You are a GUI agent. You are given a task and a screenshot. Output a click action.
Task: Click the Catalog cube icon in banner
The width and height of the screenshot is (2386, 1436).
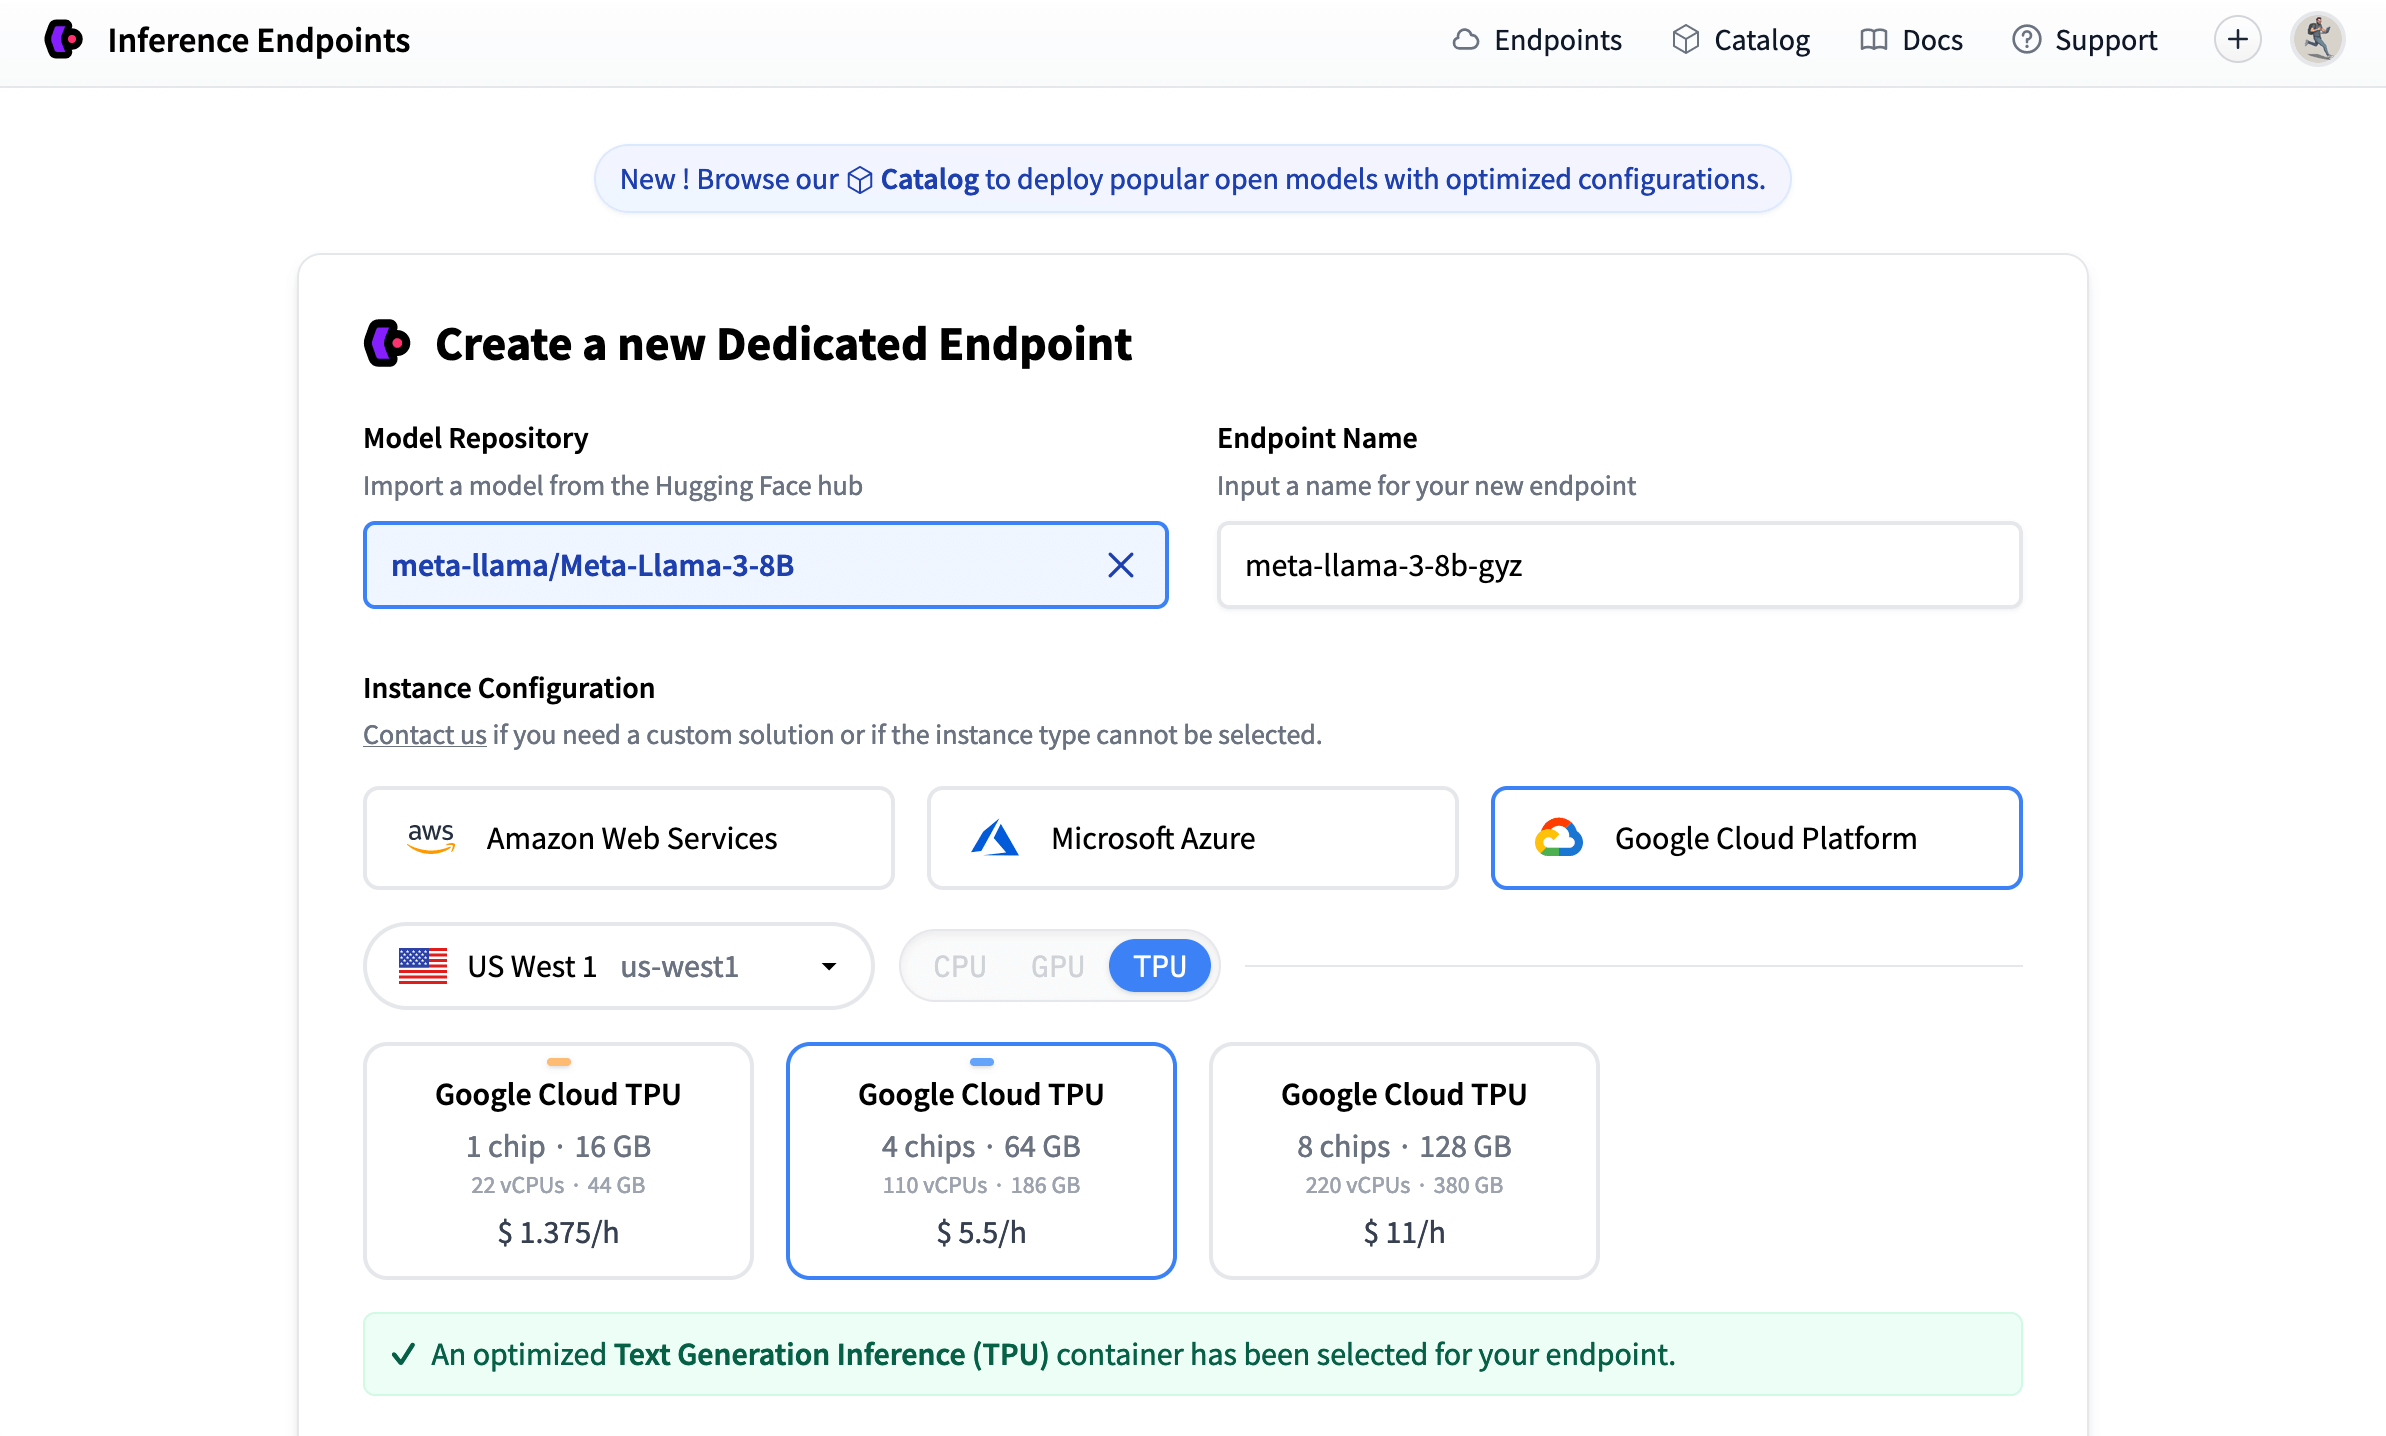point(860,180)
